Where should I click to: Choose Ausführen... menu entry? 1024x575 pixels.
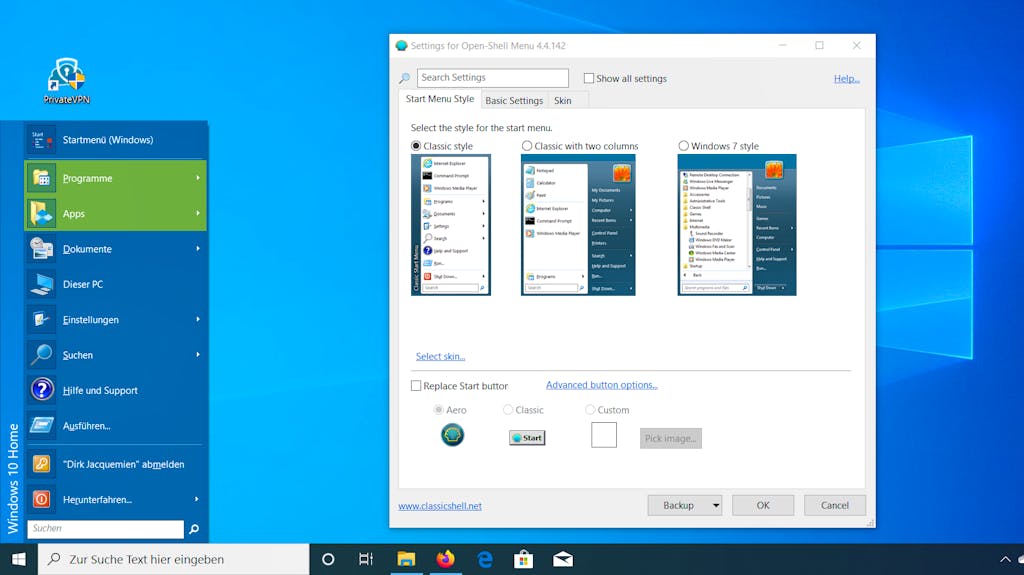[x=116, y=425]
